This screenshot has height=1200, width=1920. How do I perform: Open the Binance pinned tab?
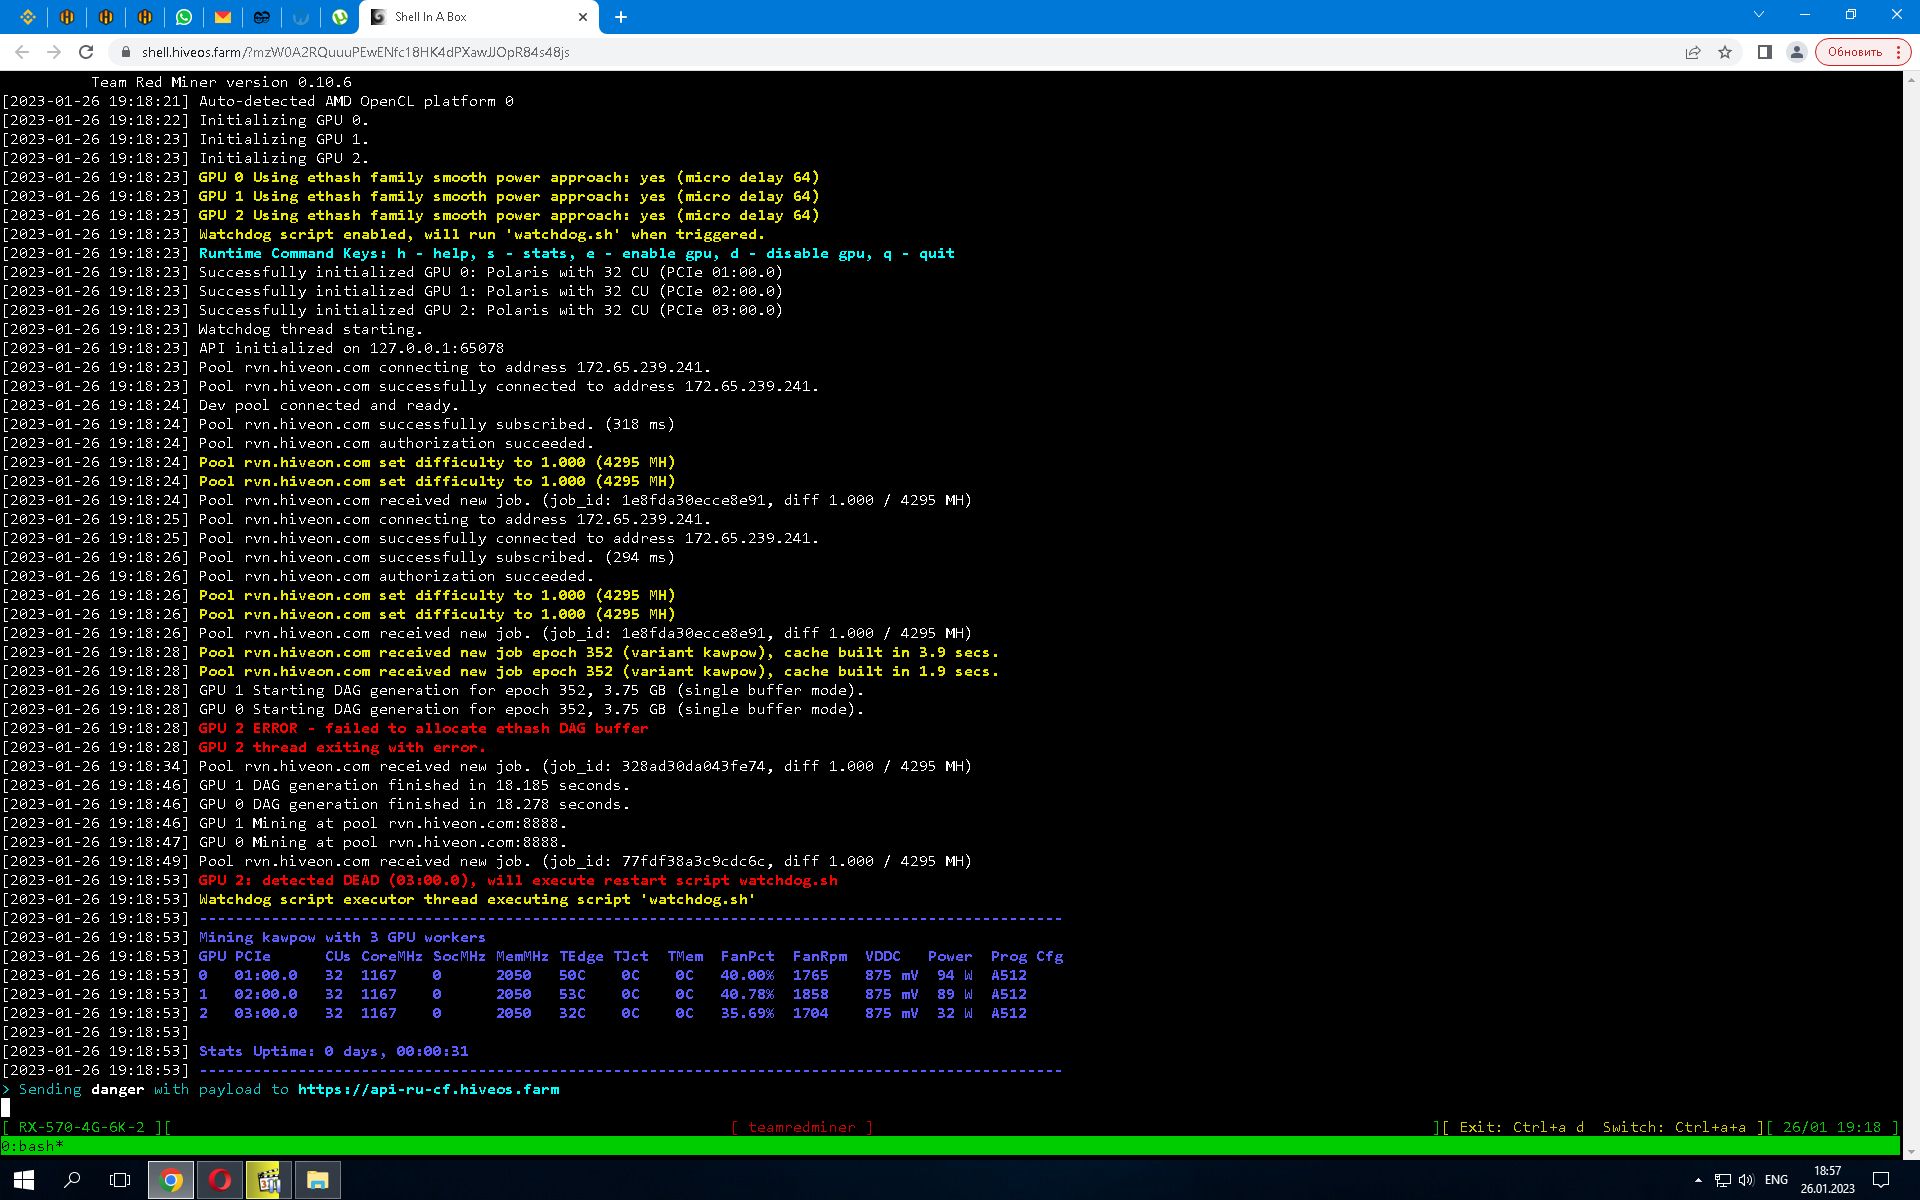pyautogui.click(x=27, y=17)
